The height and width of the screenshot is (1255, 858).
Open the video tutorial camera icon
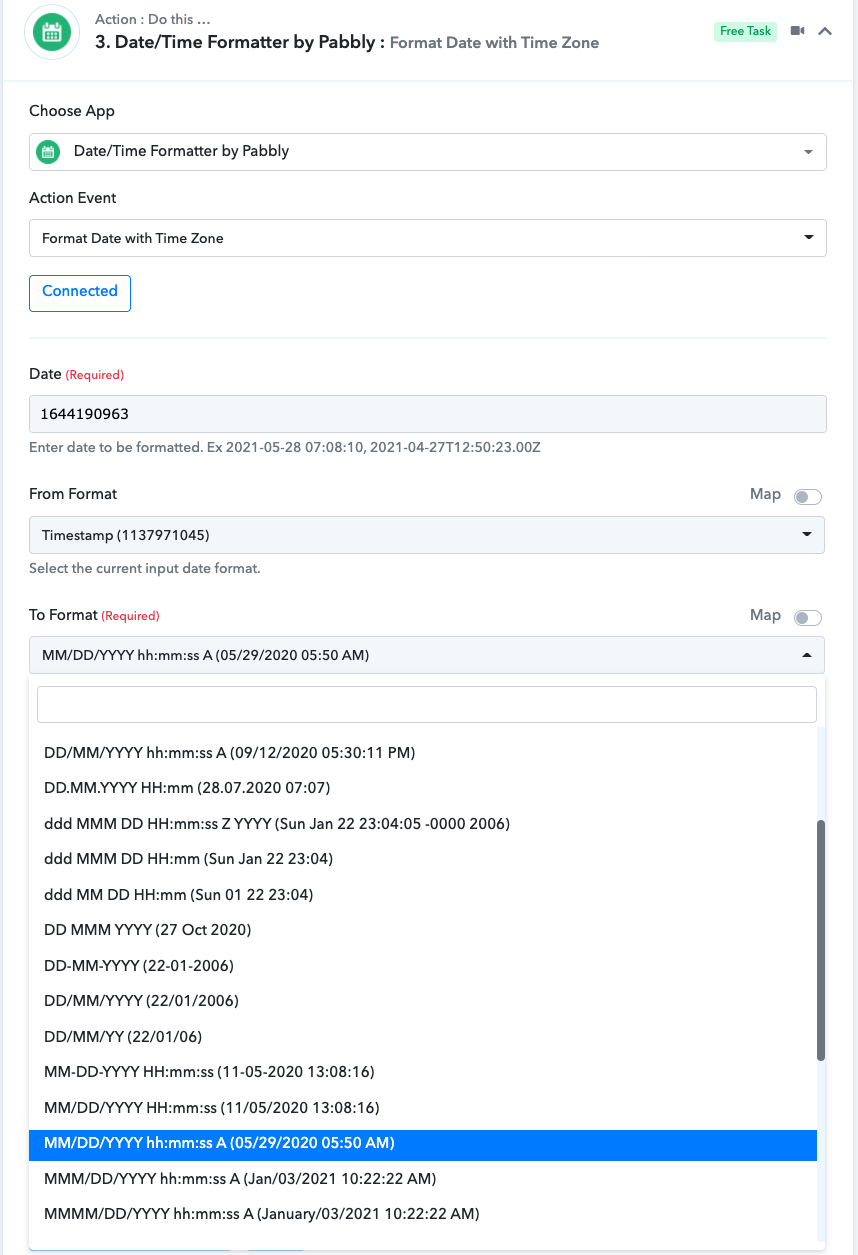click(797, 31)
